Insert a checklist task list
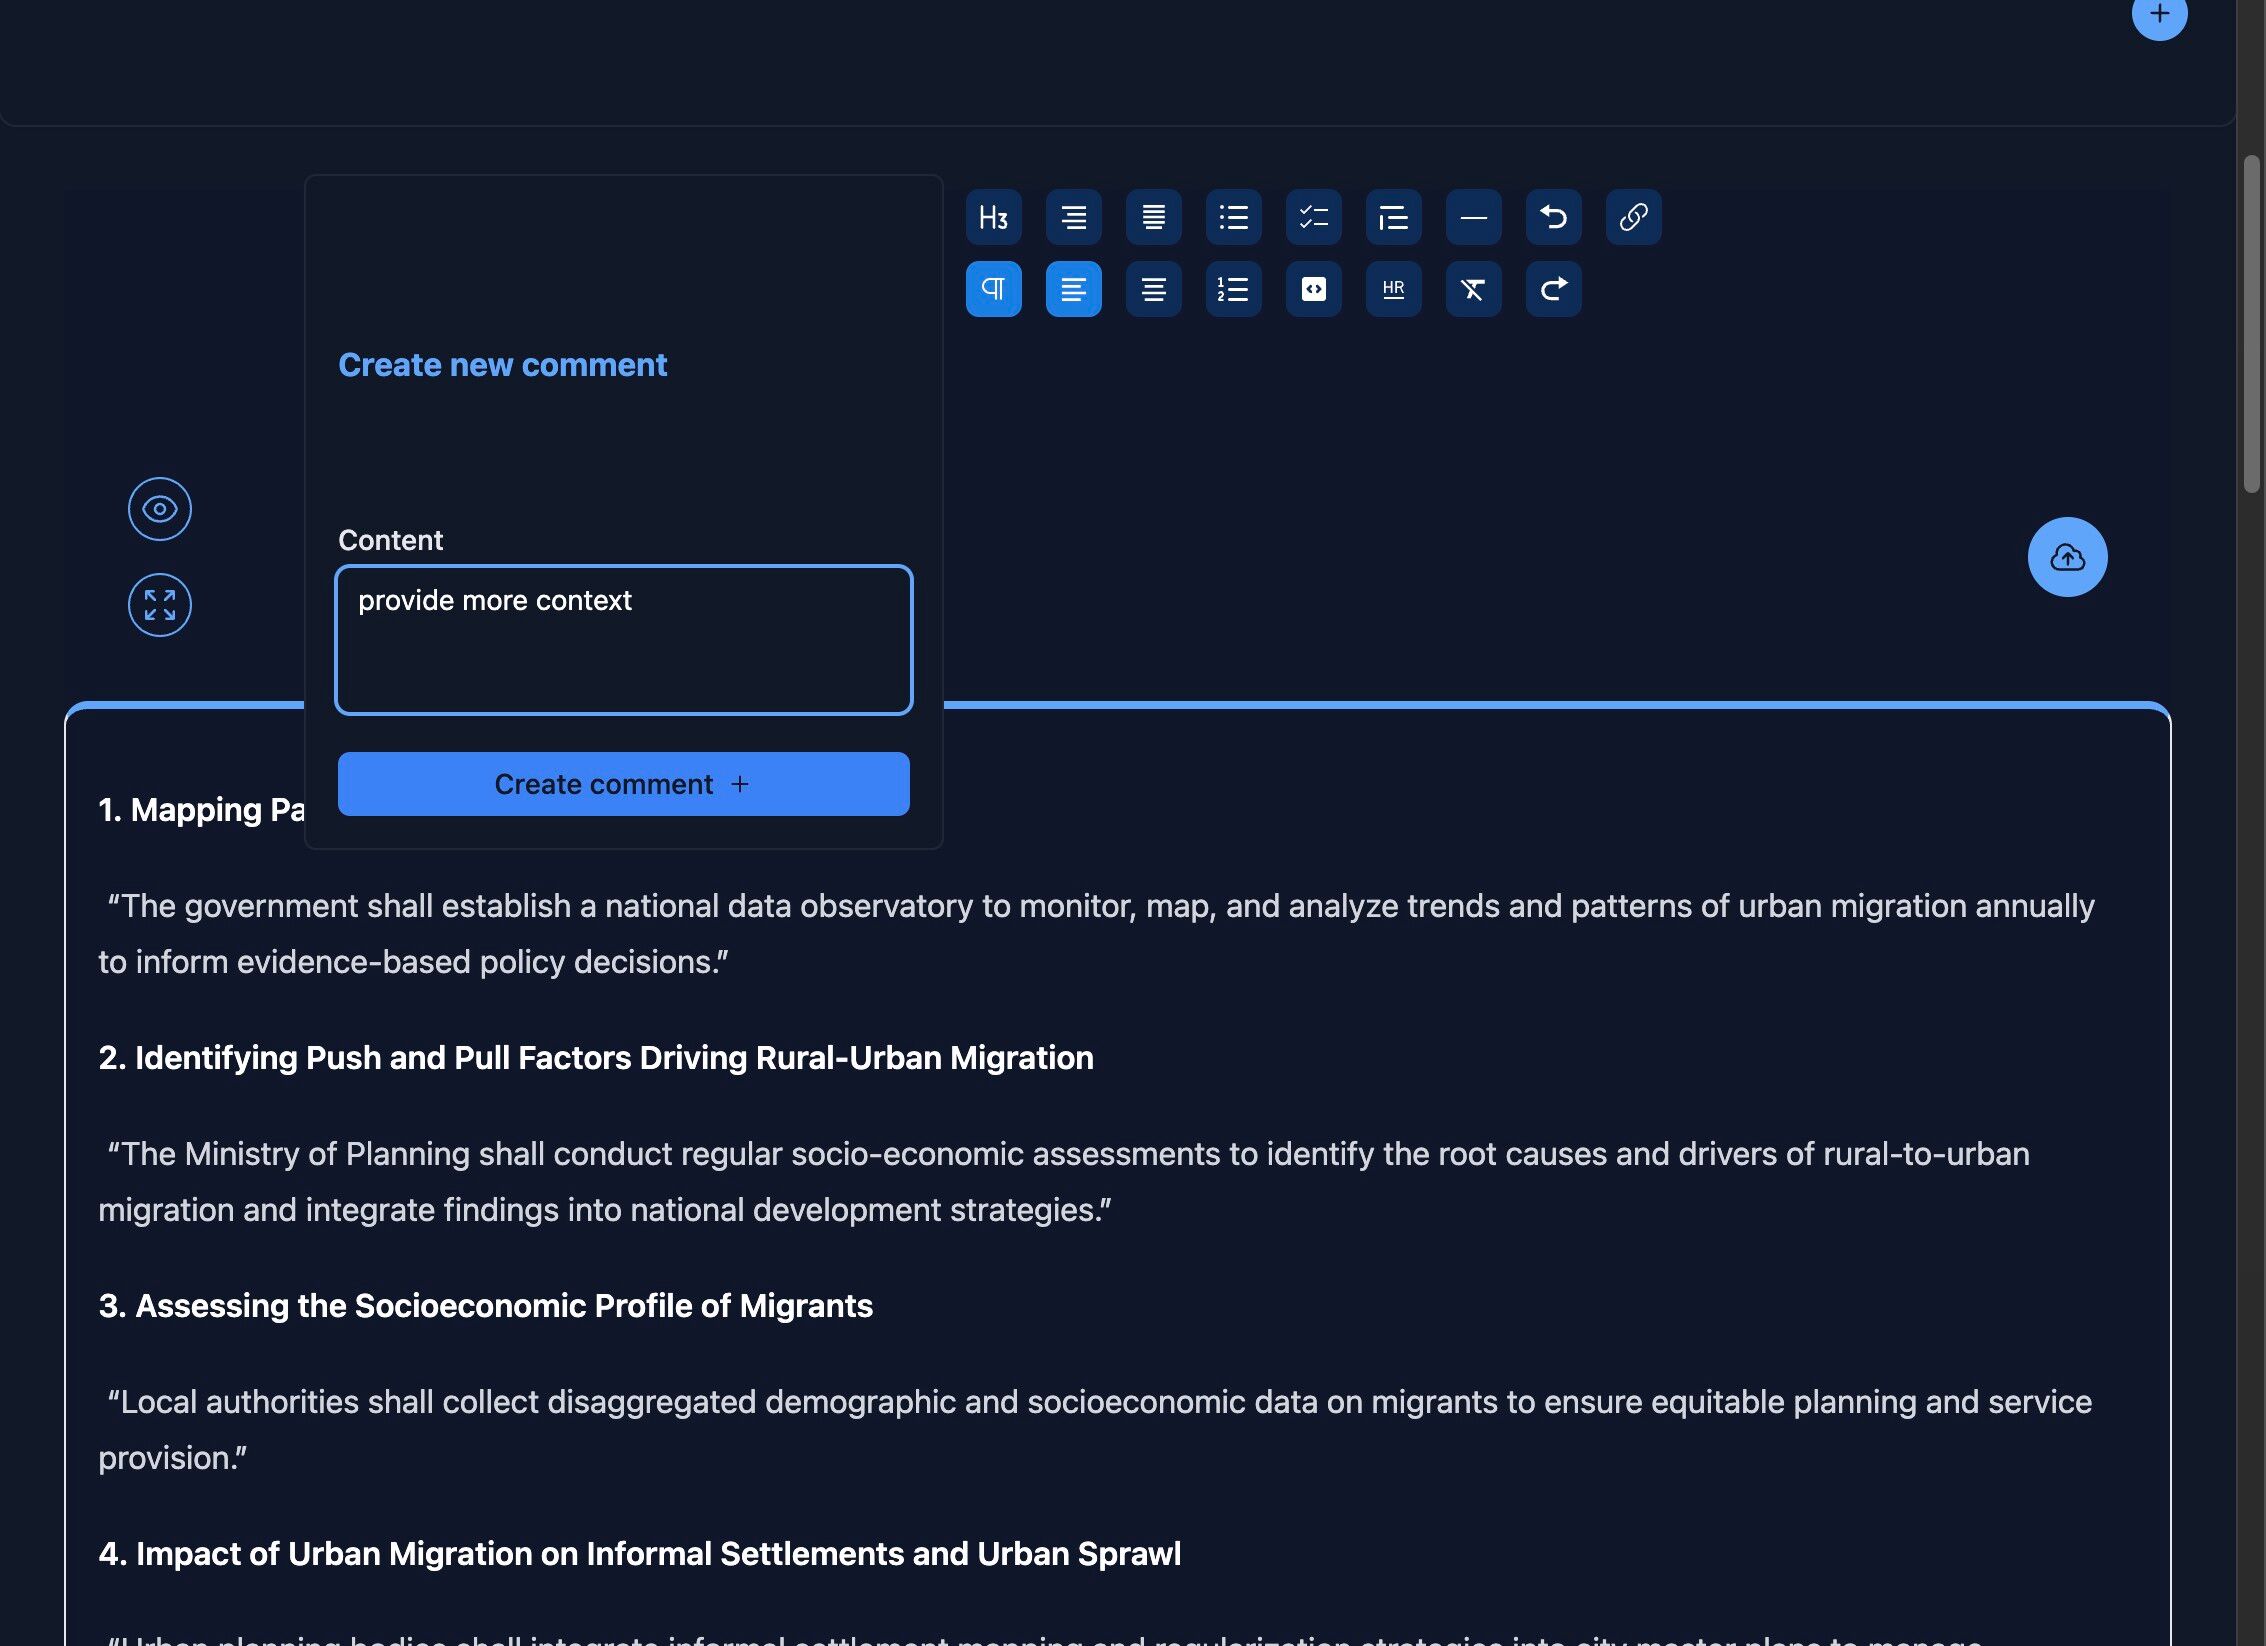 pyautogui.click(x=1313, y=217)
